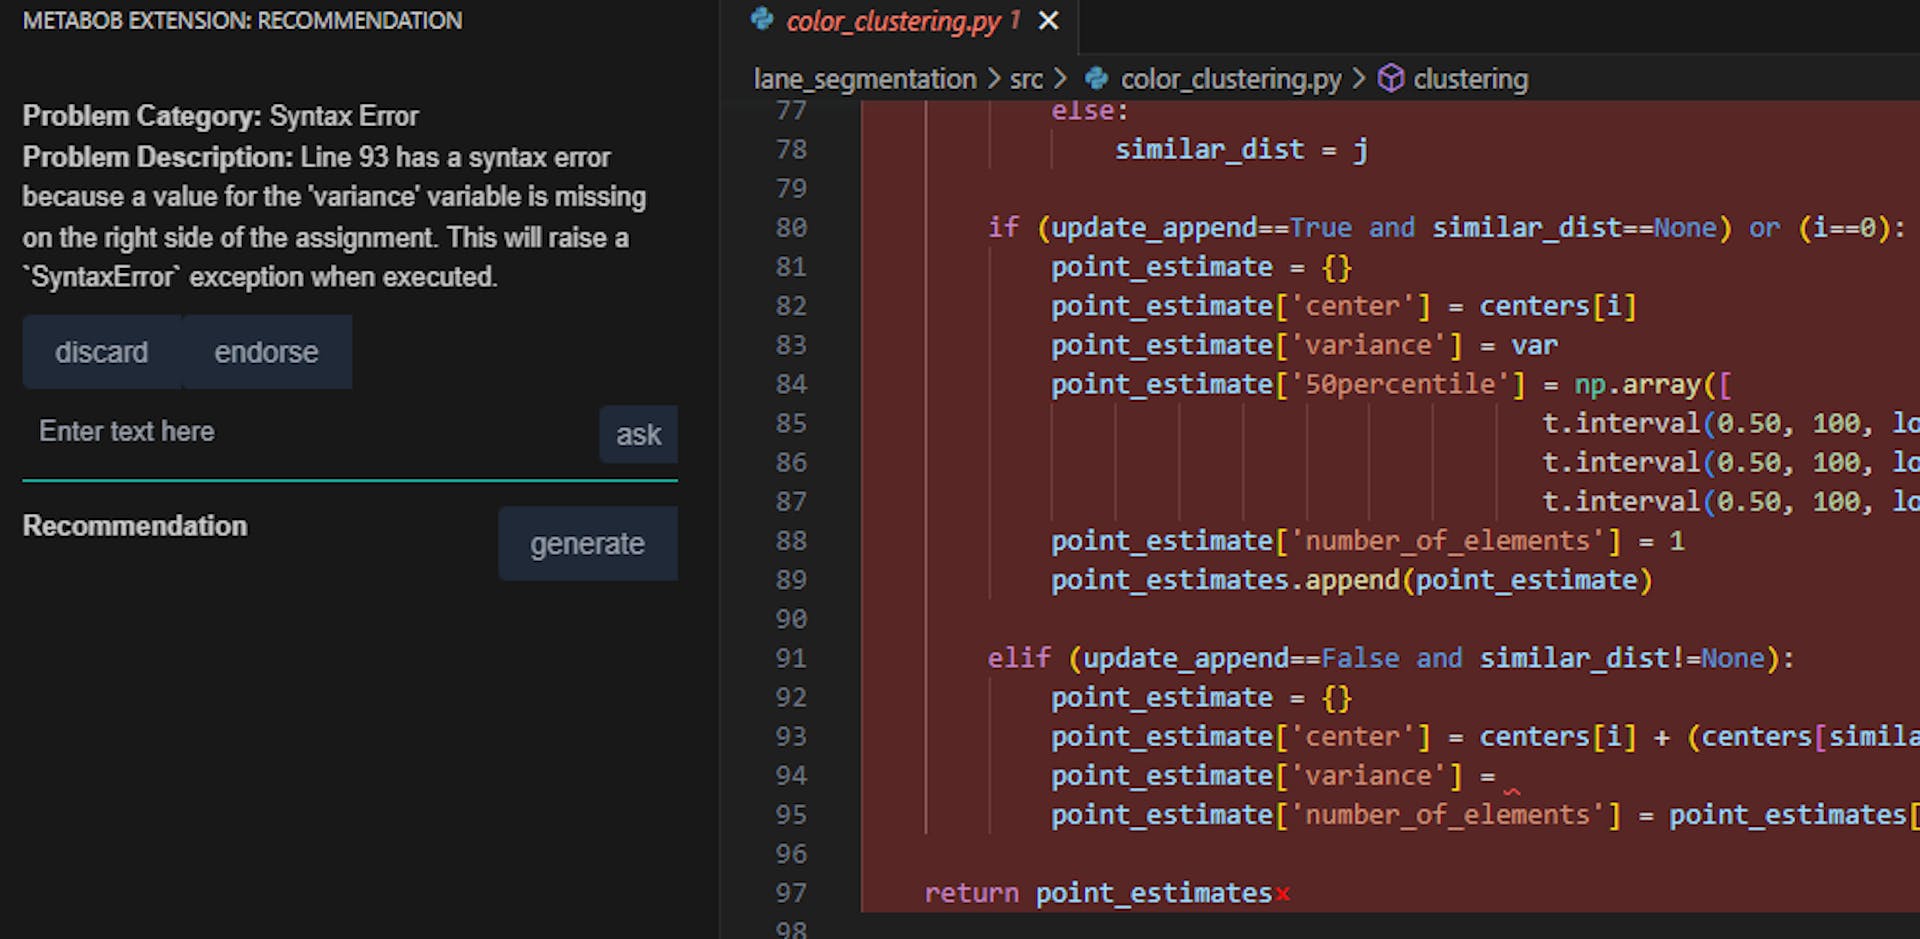
Task: Click 'return point_estimates' on line 97
Action: (x=1098, y=893)
